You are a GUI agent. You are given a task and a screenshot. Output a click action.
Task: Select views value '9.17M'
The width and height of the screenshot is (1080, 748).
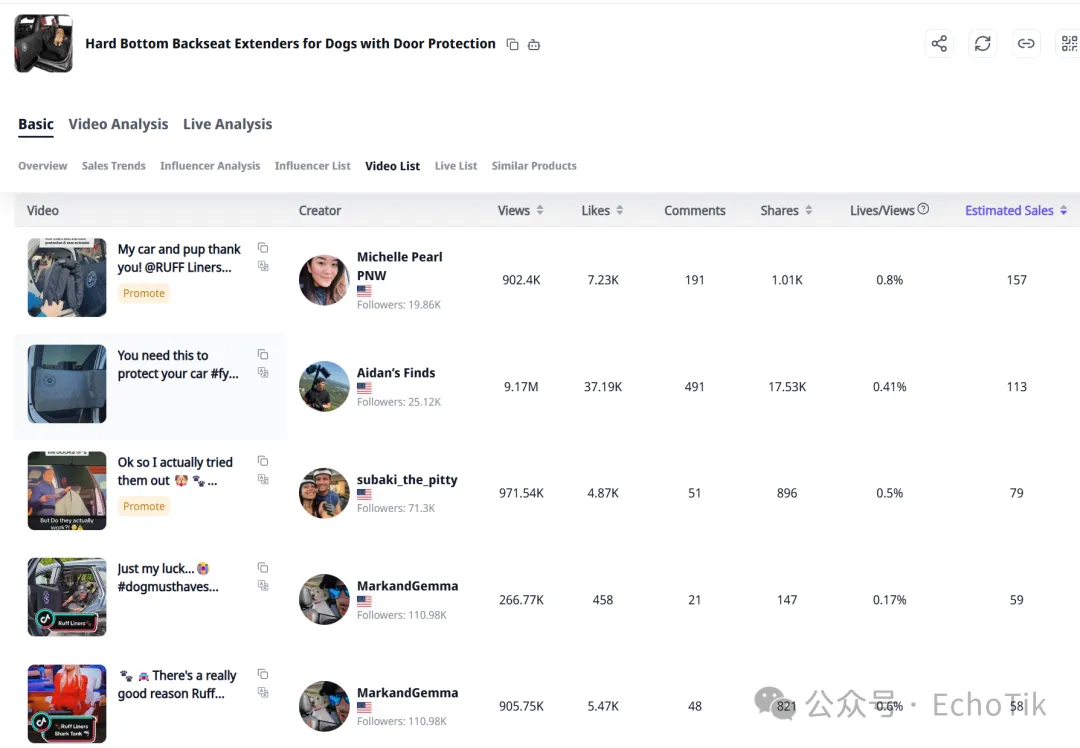pos(521,387)
